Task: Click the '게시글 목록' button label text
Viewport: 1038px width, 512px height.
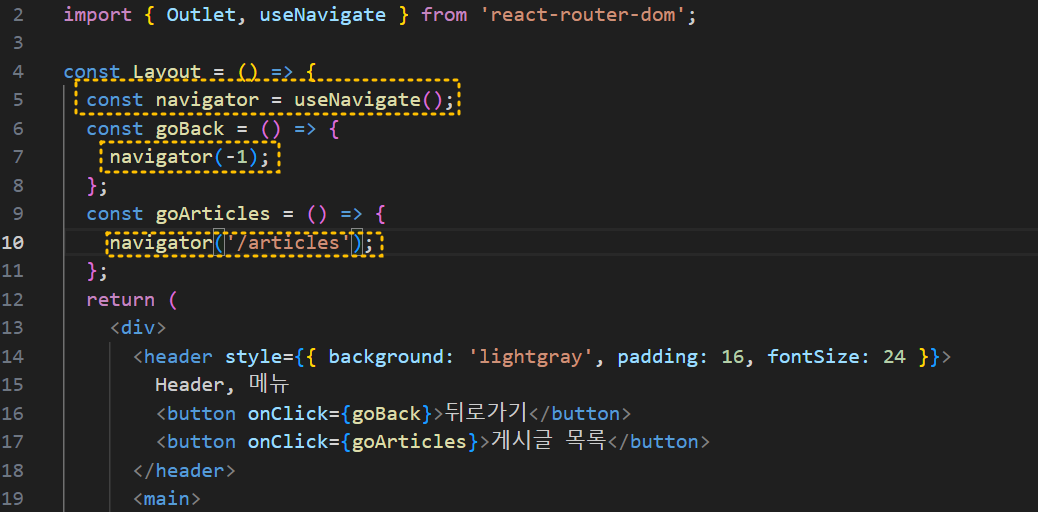Action: [548, 441]
